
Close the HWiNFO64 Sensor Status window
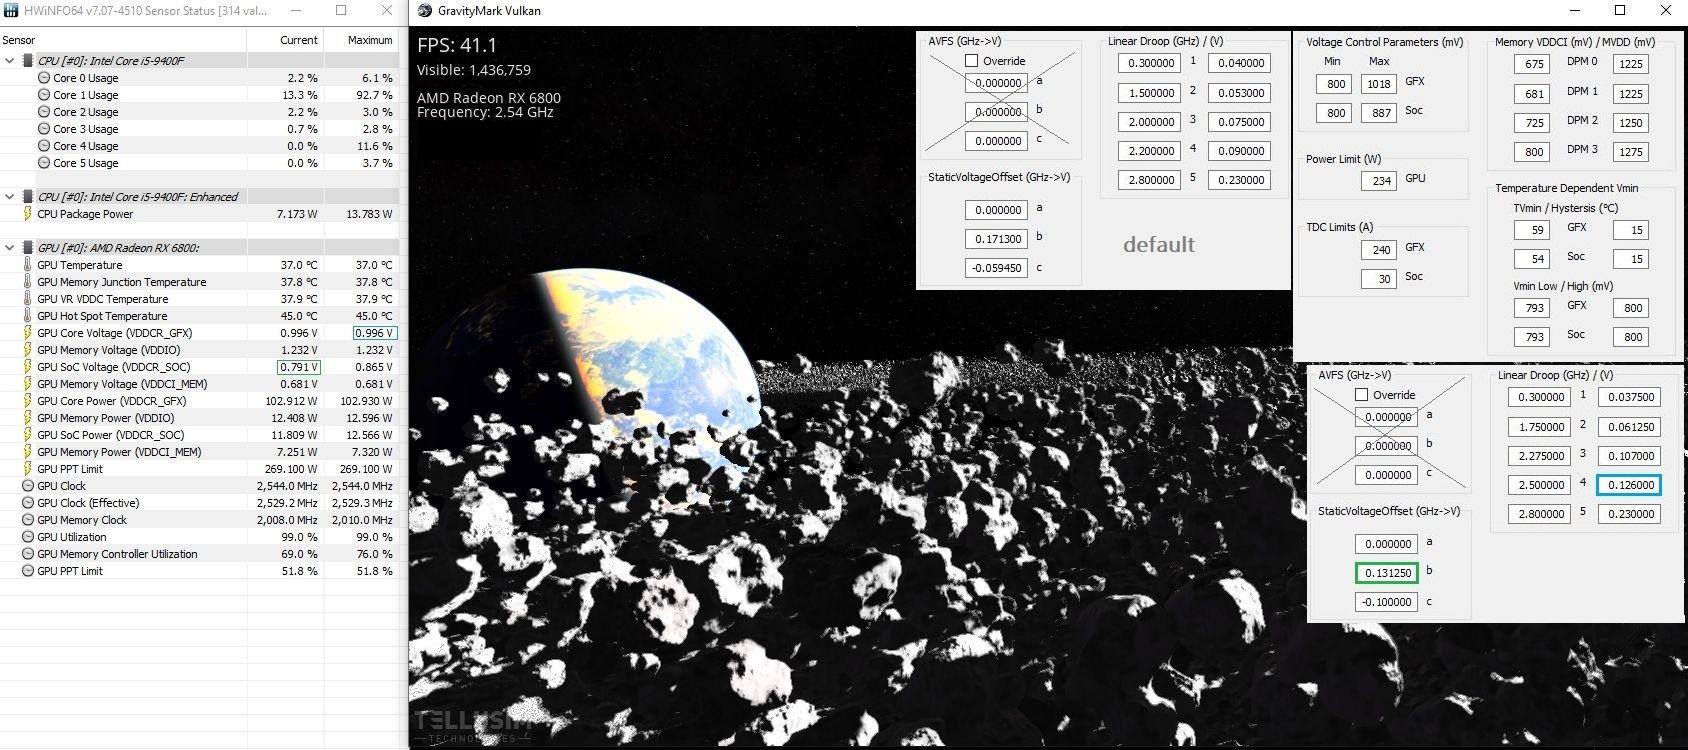[386, 11]
